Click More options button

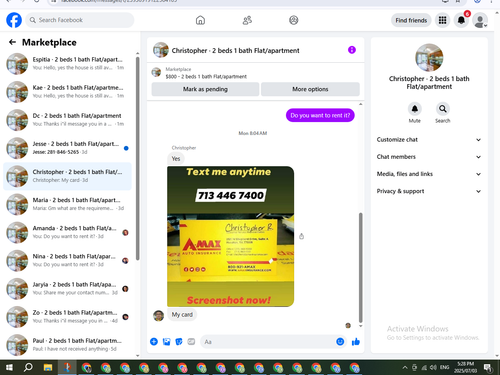coord(310,89)
